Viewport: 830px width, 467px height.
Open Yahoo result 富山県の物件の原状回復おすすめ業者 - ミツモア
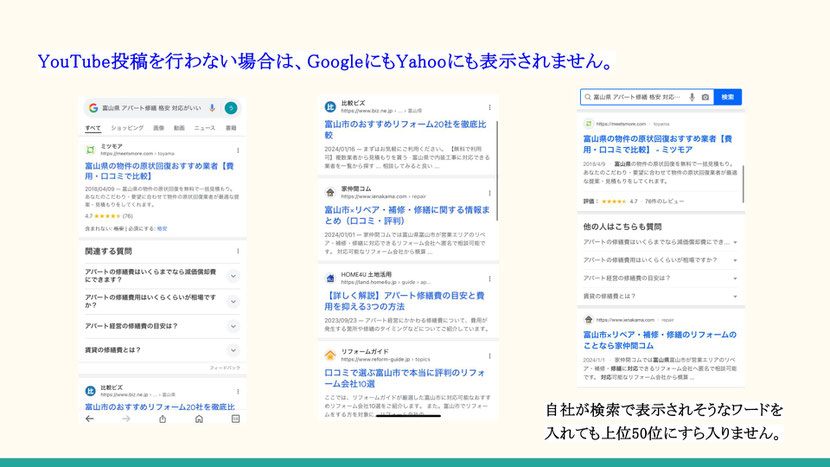coord(657,144)
